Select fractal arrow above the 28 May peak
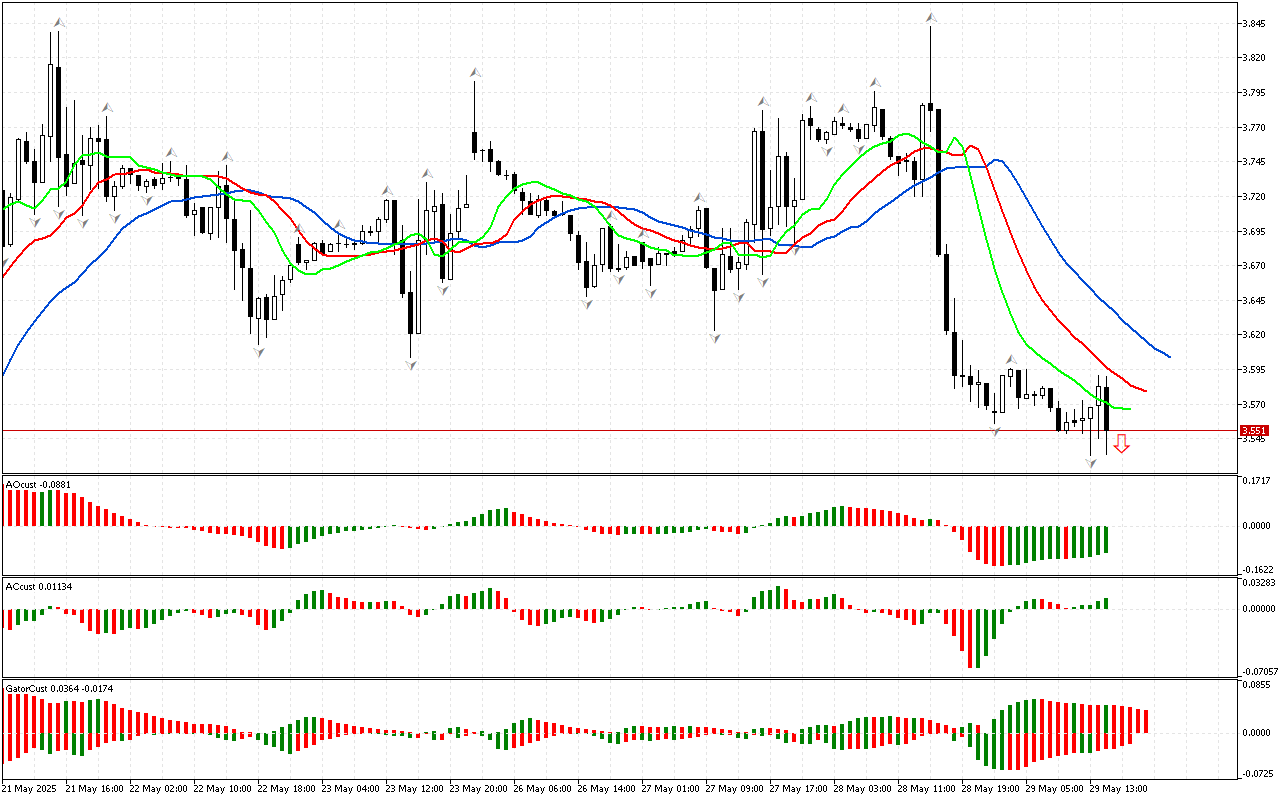 [931, 18]
